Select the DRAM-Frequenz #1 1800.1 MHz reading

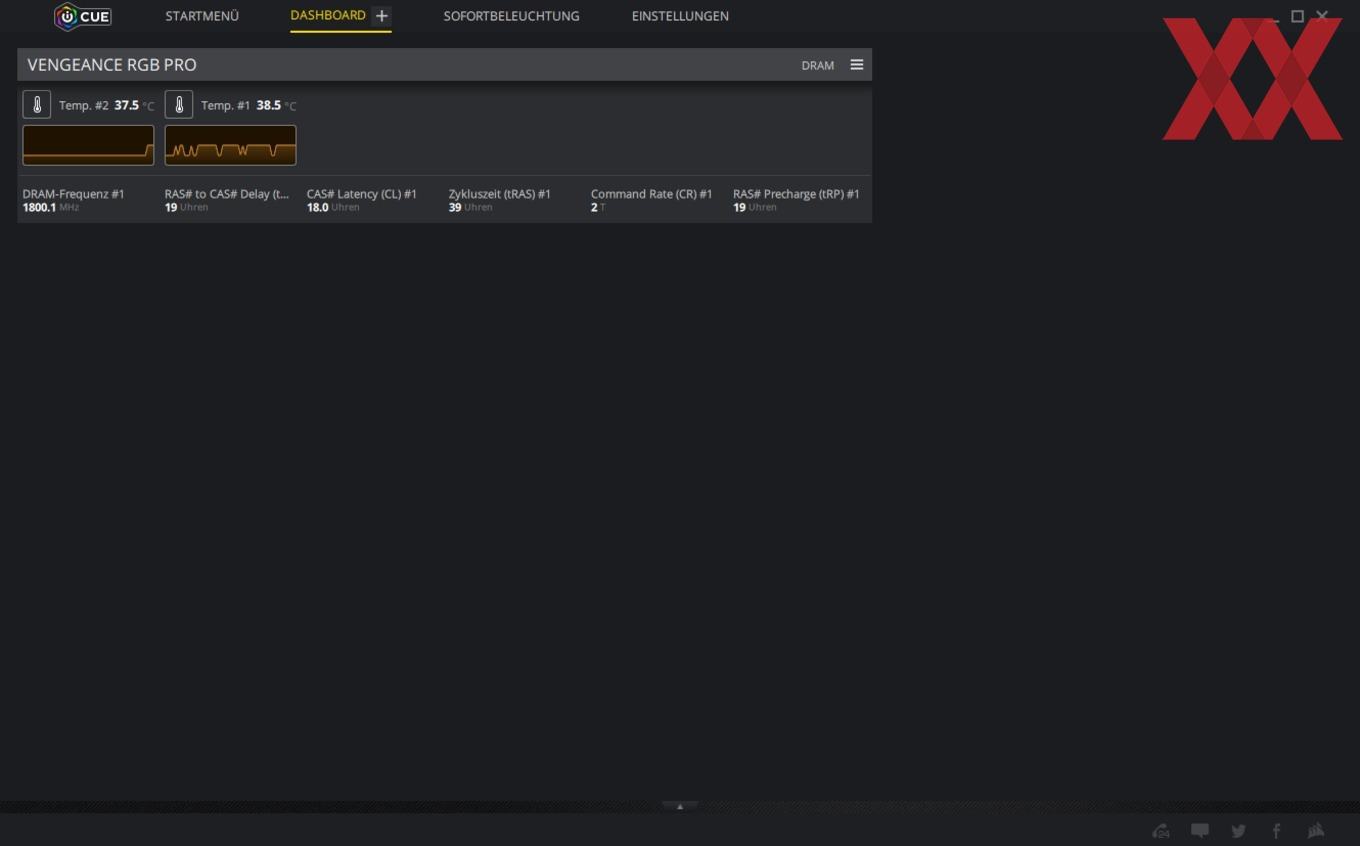(x=73, y=200)
